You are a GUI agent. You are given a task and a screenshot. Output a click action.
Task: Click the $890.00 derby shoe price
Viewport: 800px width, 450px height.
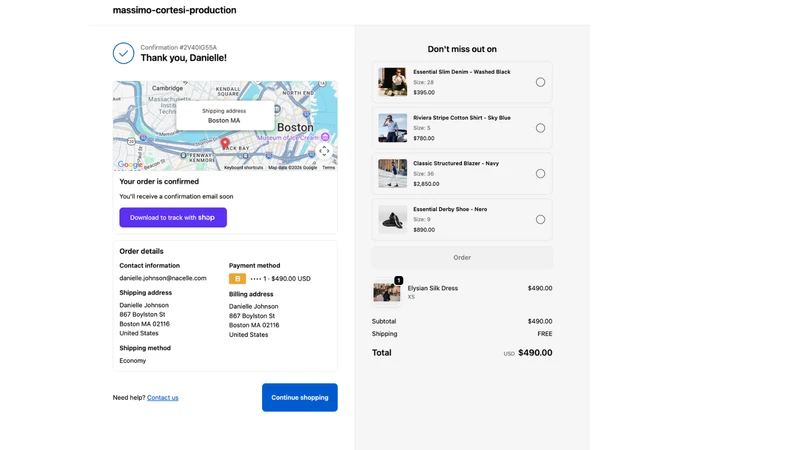pyautogui.click(x=424, y=230)
